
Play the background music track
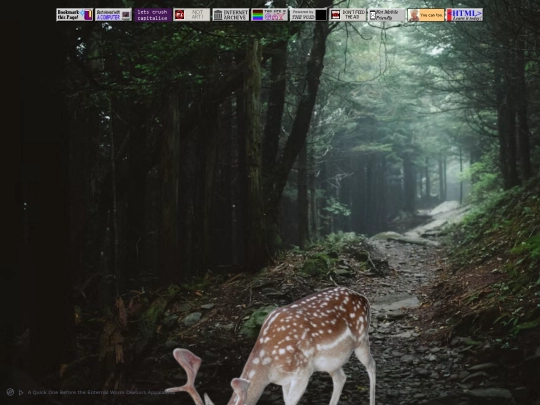(21, 392)
